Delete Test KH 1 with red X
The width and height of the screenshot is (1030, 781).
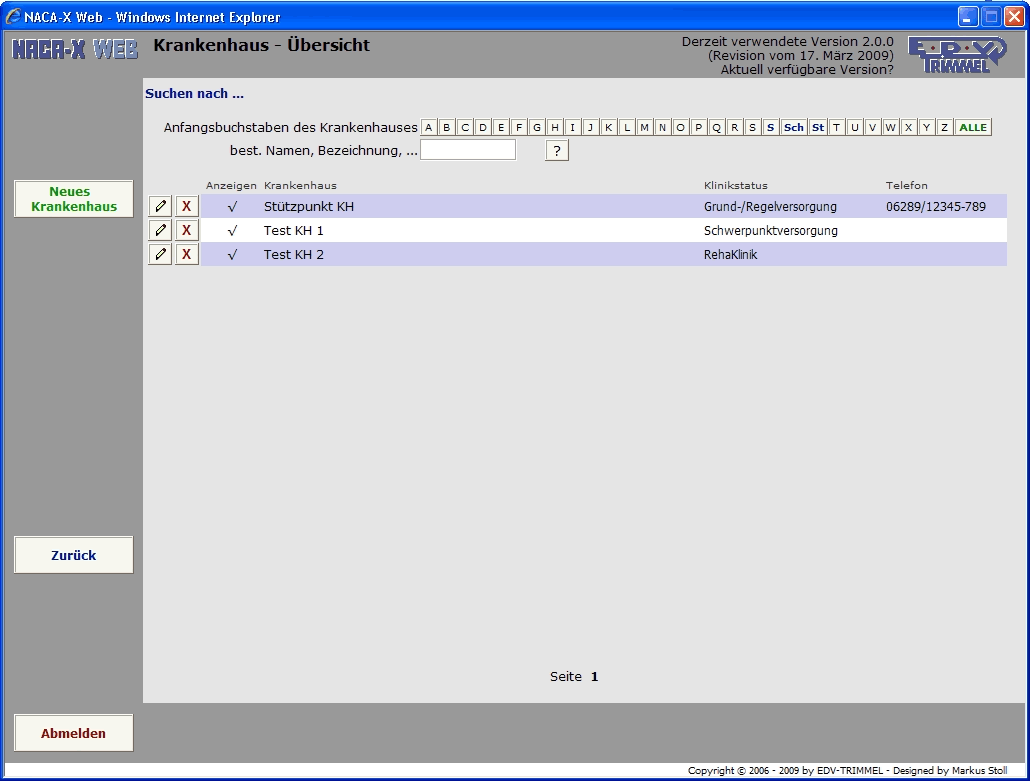point(187,231)
